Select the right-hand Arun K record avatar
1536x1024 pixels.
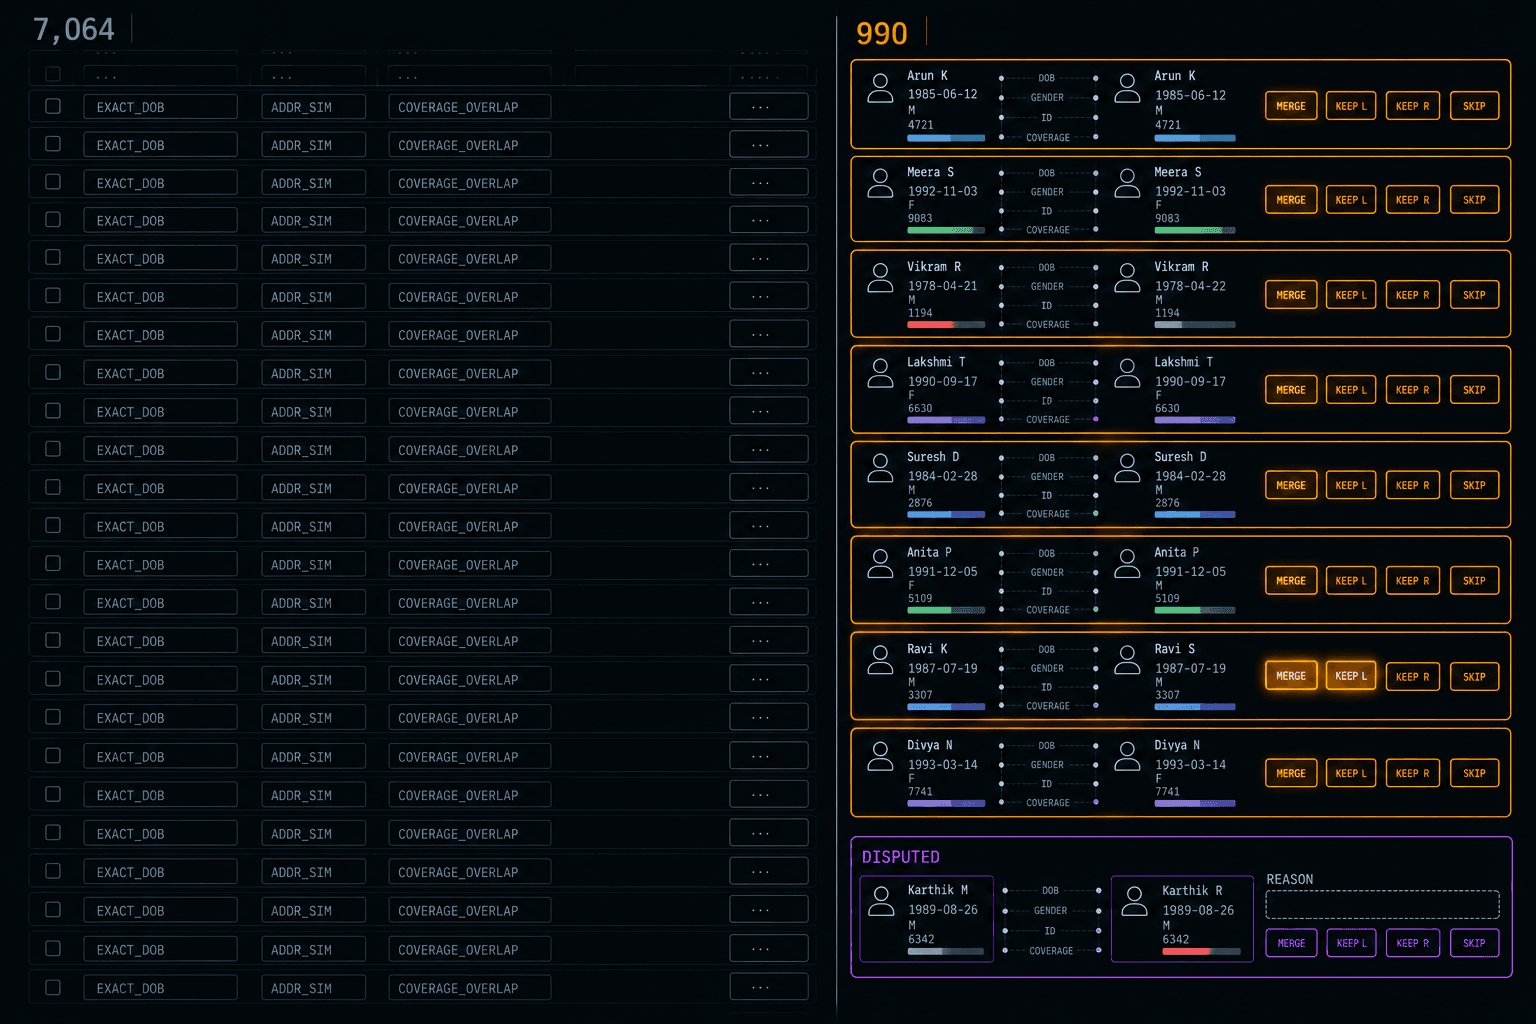pyautogui.click(x=1127, y=88)
